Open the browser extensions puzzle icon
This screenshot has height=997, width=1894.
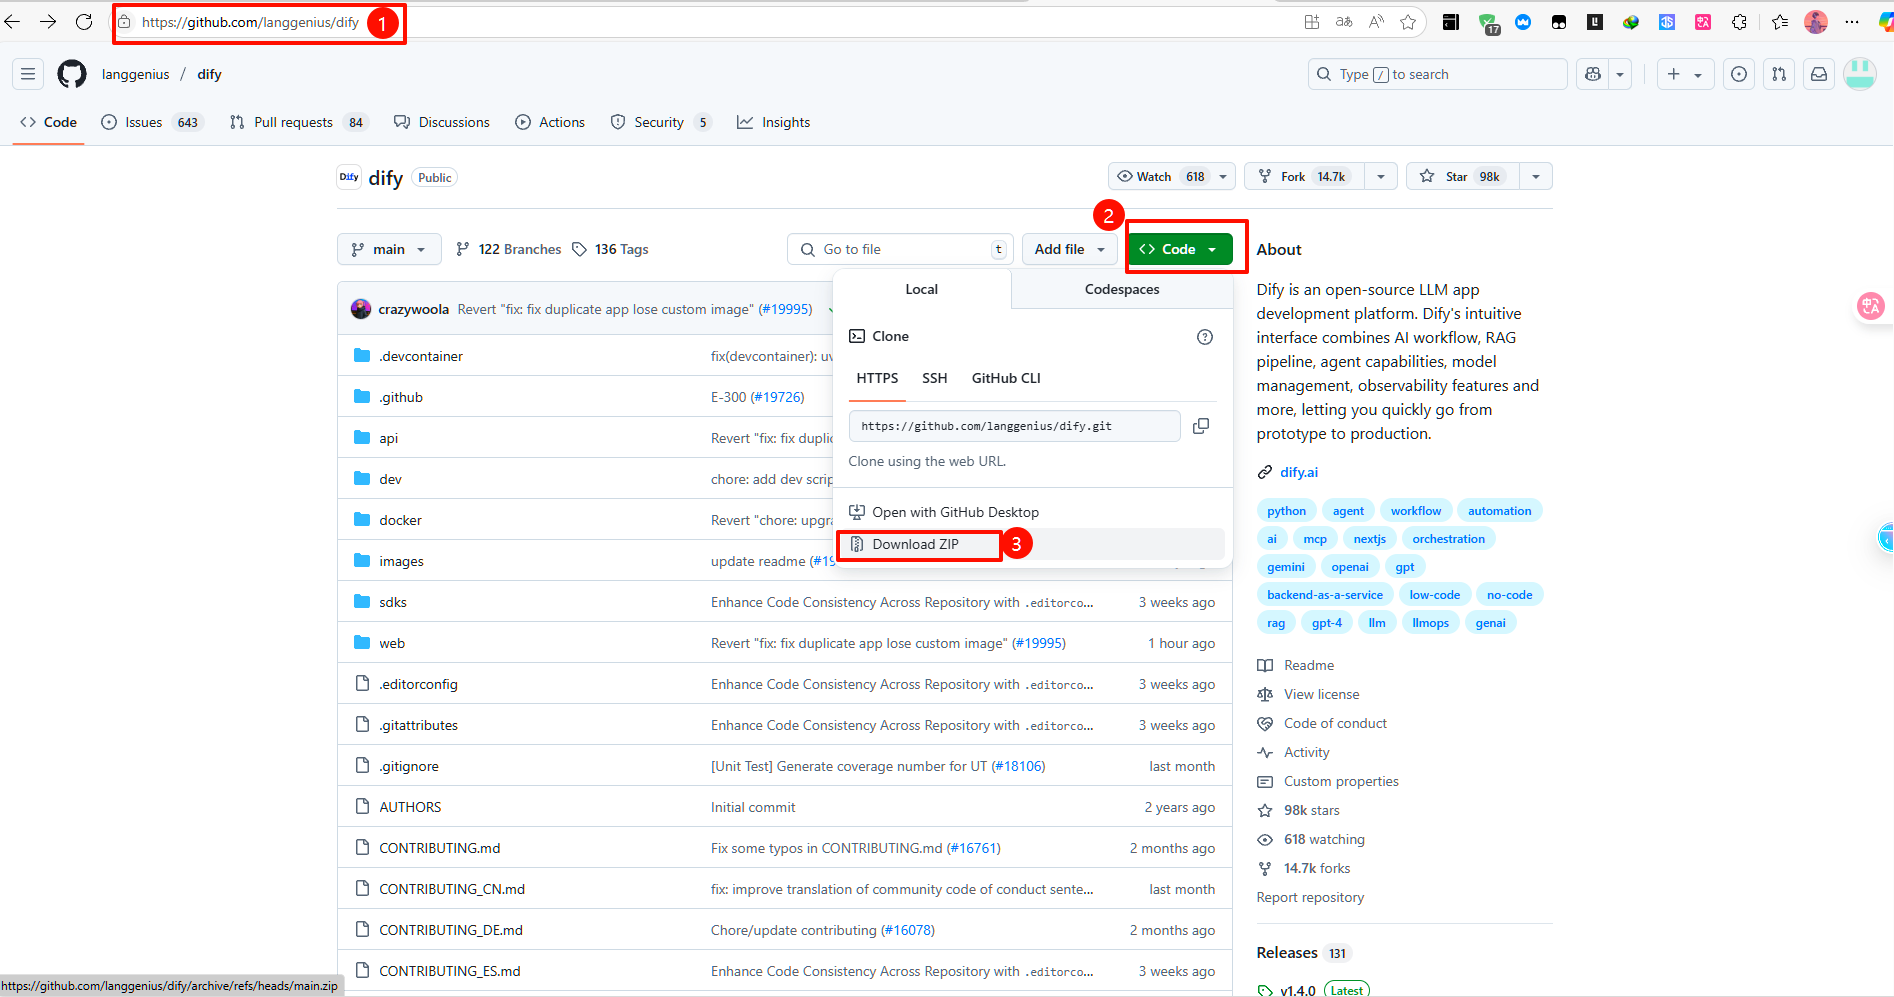[x=1739, y=22]
